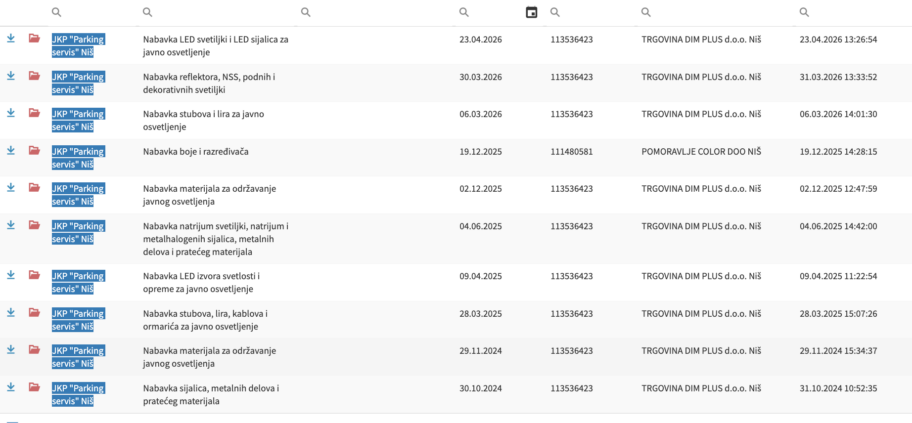Image resolution: width=912 pixels, height=423 pixels.
Task: Download the 02.12.2025 materijala za održavanje row
Action: click(10, 187)
